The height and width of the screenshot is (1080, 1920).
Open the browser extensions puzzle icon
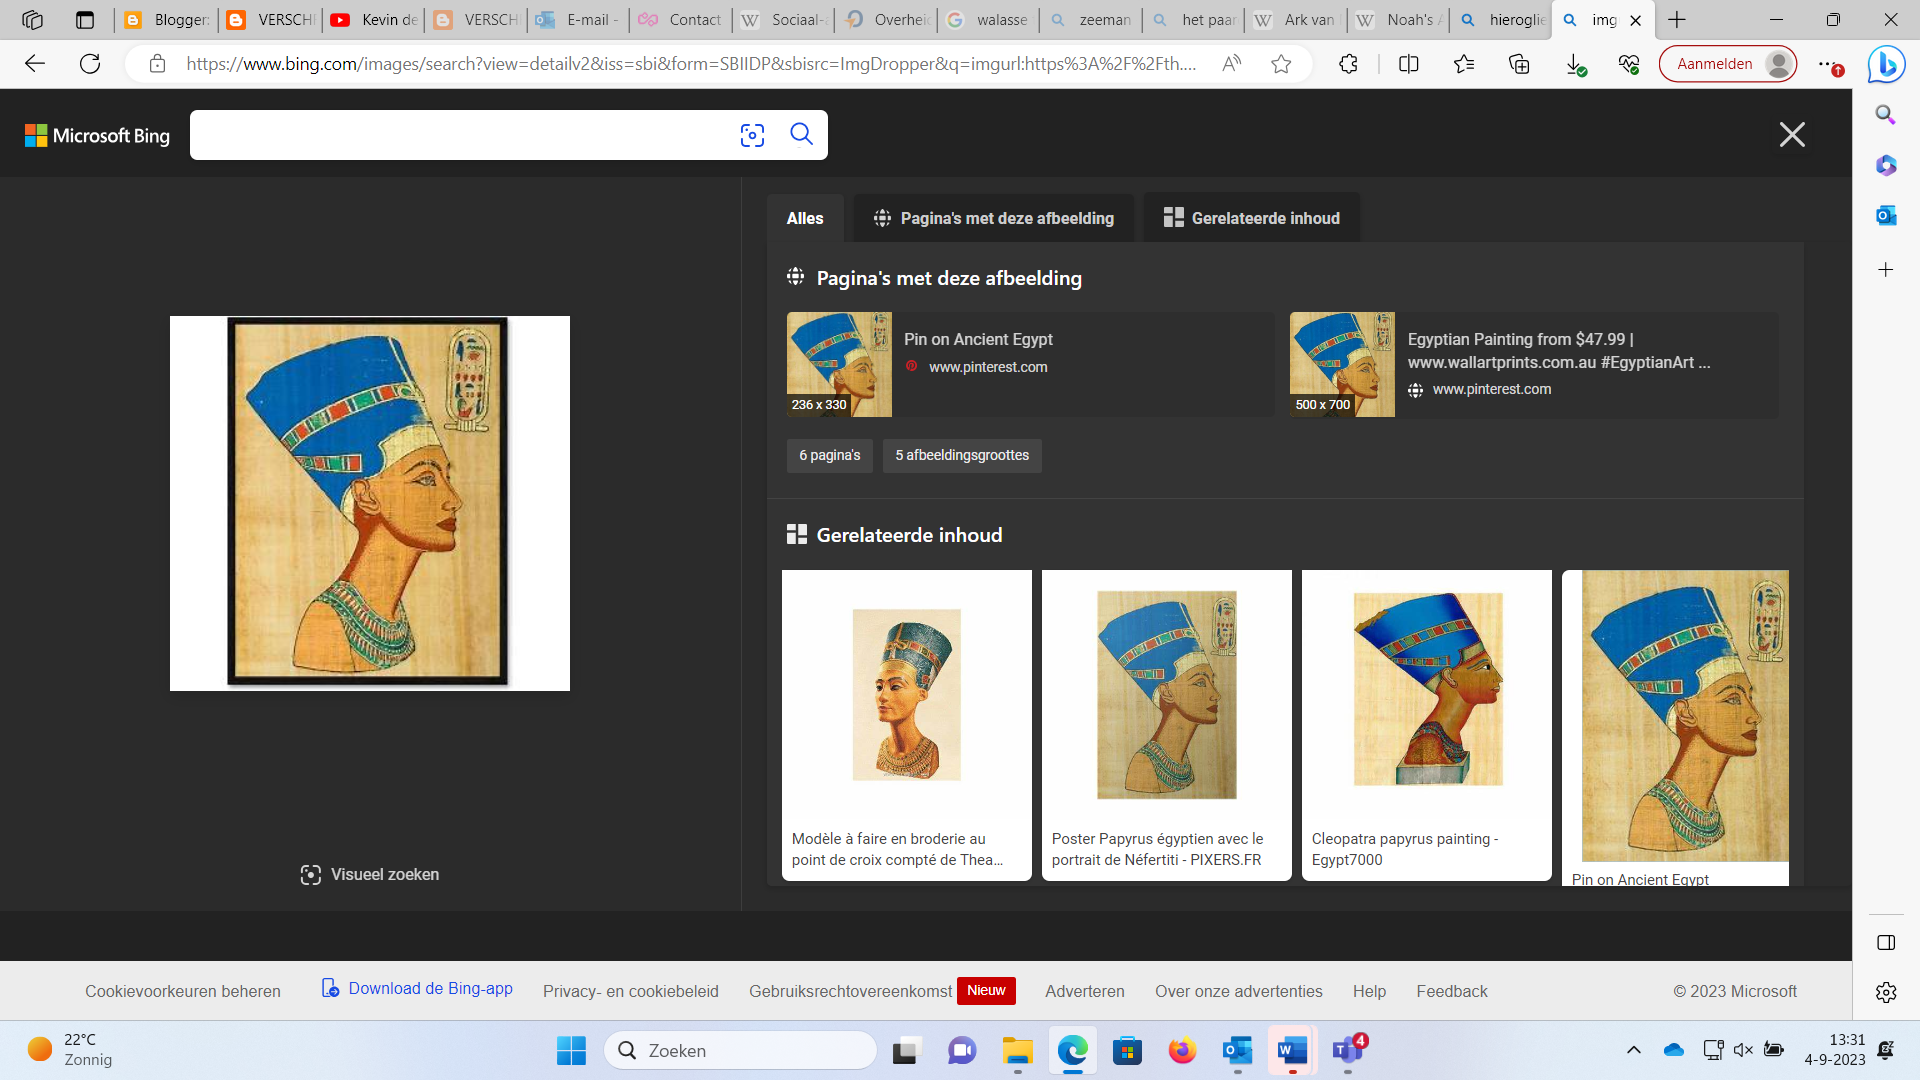1348,64
